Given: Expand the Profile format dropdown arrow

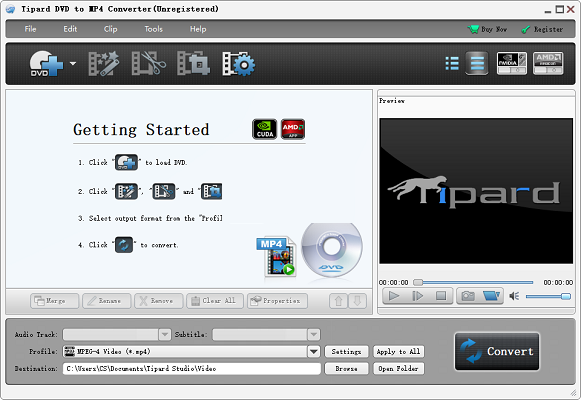Looking at the screenshot, I should 313,351.
